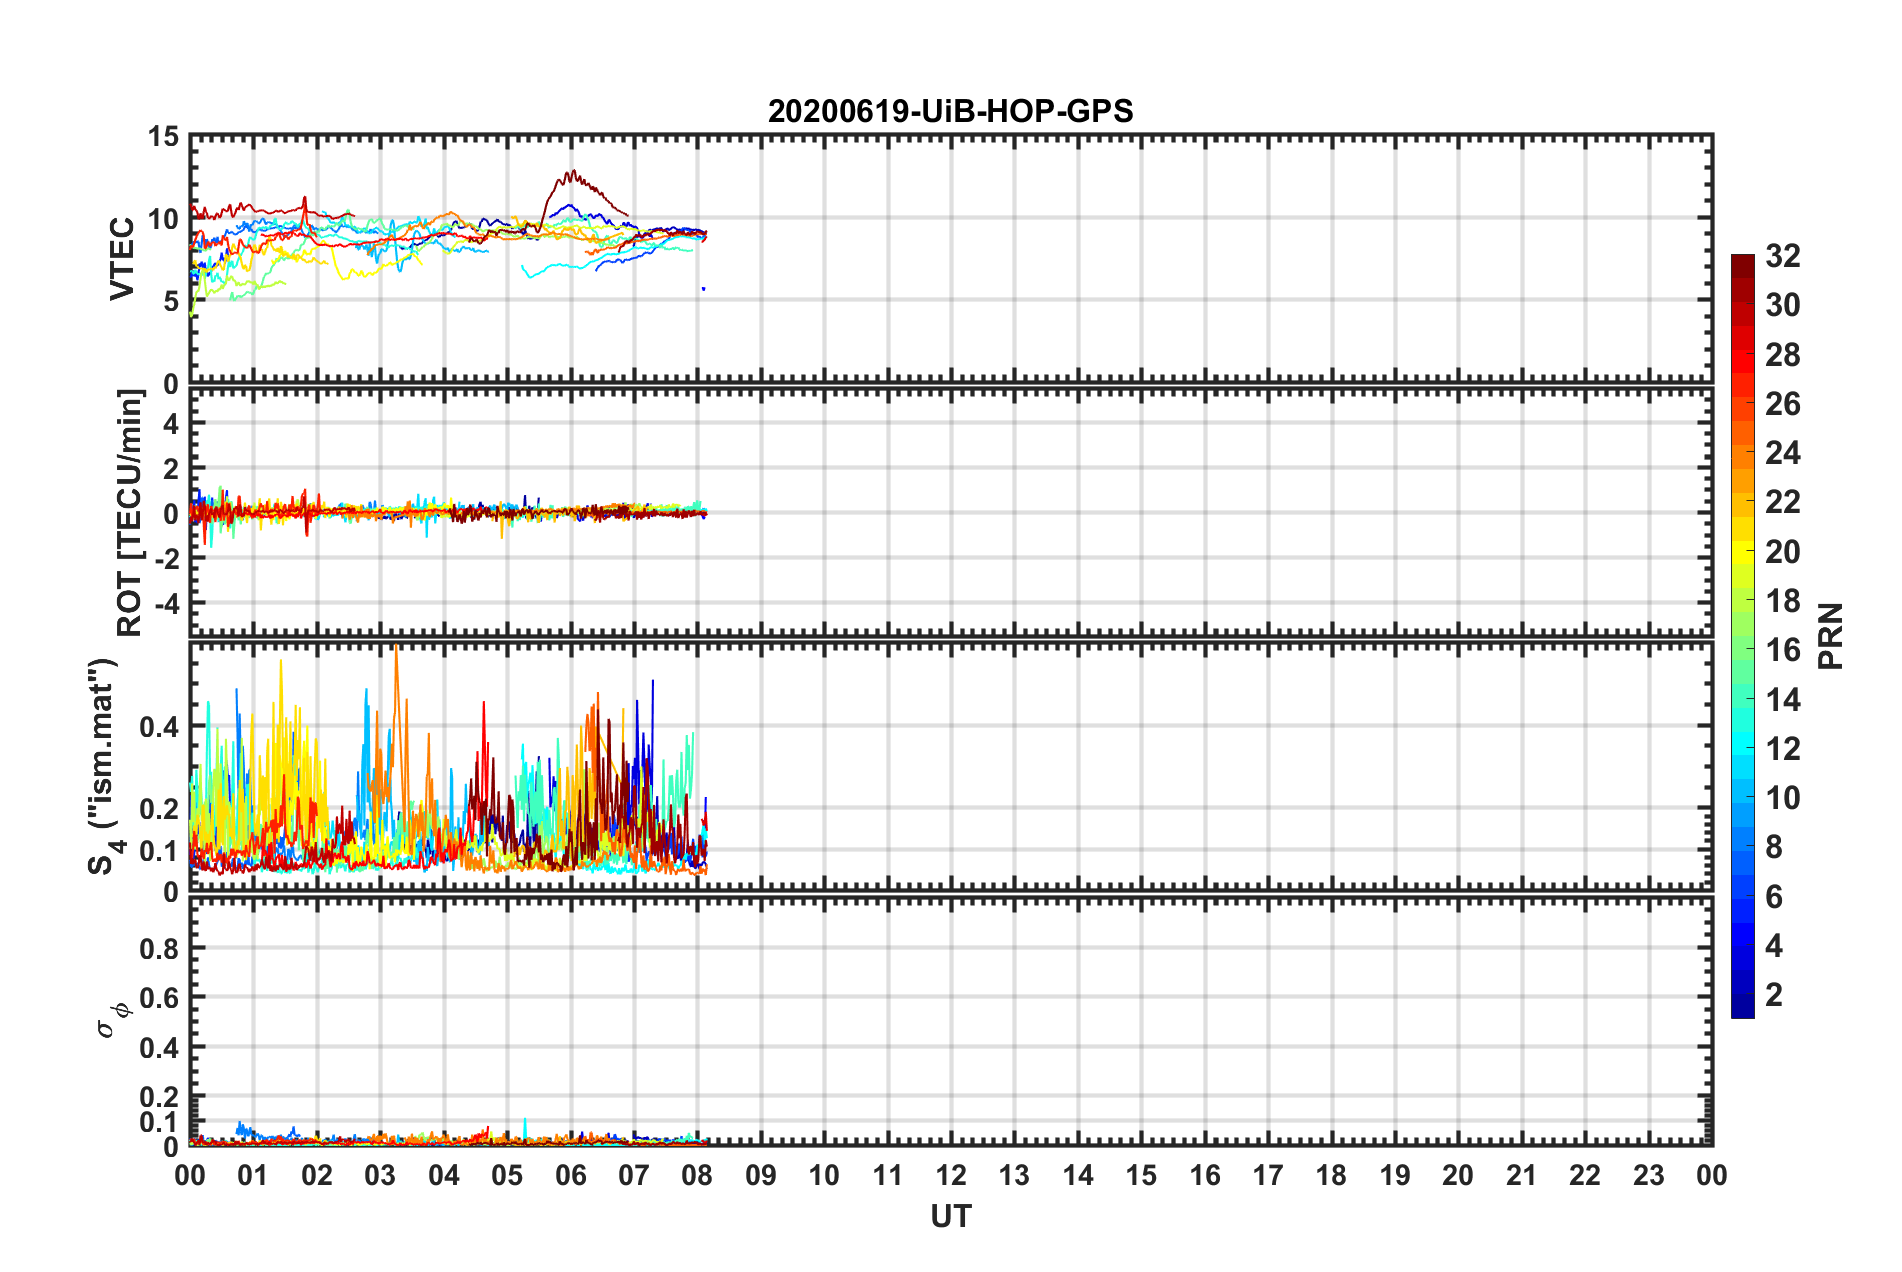Click the ROT axis tick label -4

pyautogui.click(x=165, y=604)
